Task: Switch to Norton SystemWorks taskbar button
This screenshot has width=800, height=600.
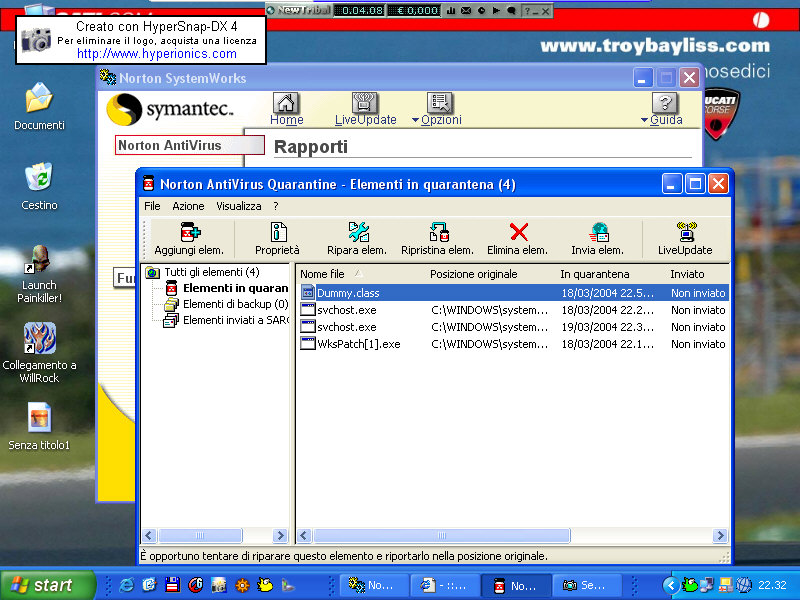Action: 373,585
